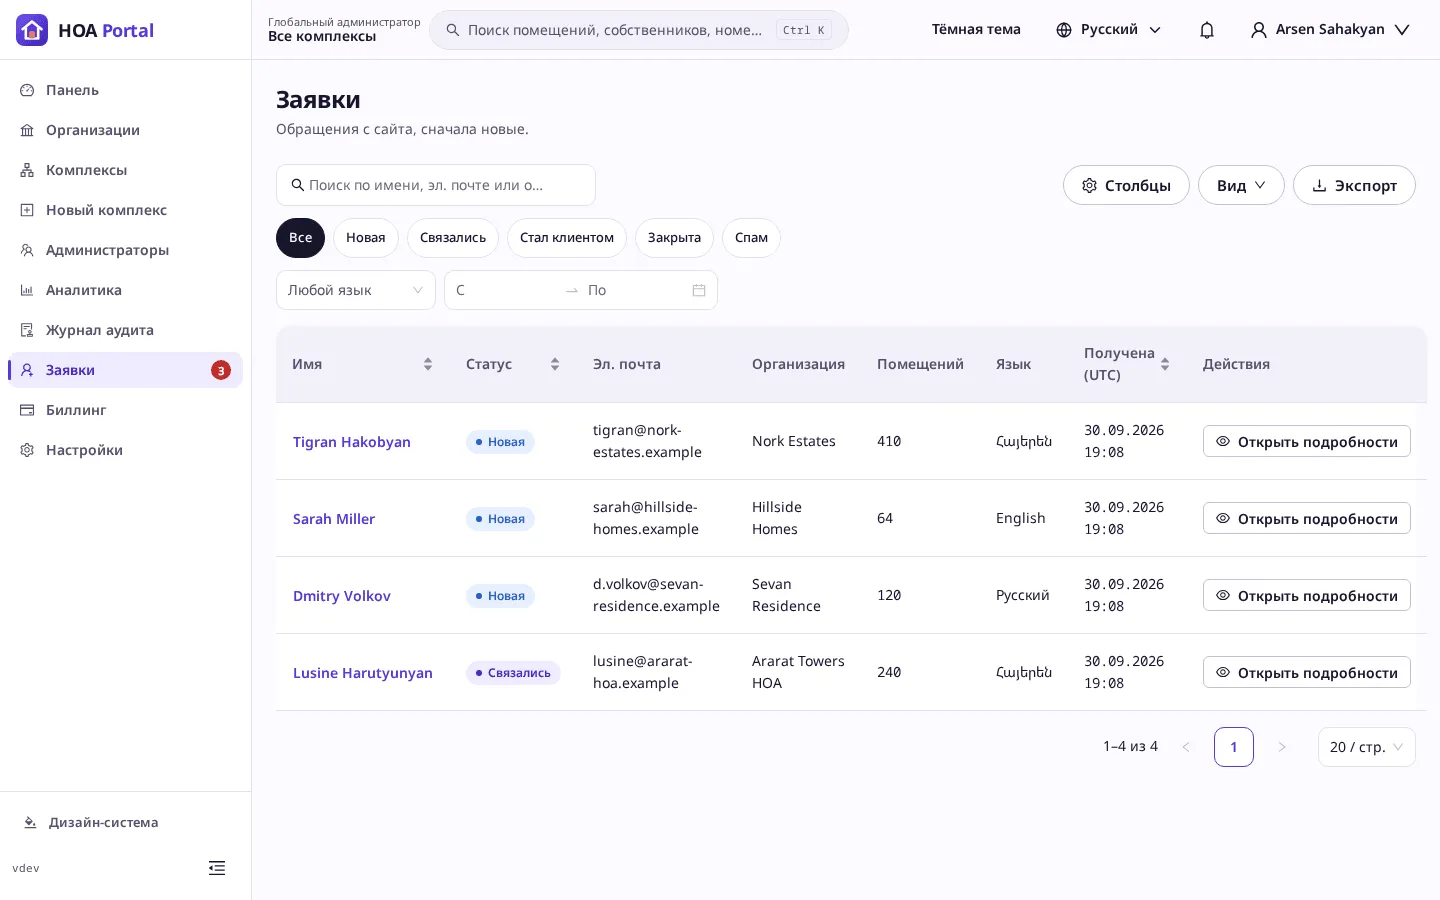Image resolution: width=1440 pixels, height=900 pixels.
Task: Open Arsen Sahakyan user menu
Action: 1330,30
